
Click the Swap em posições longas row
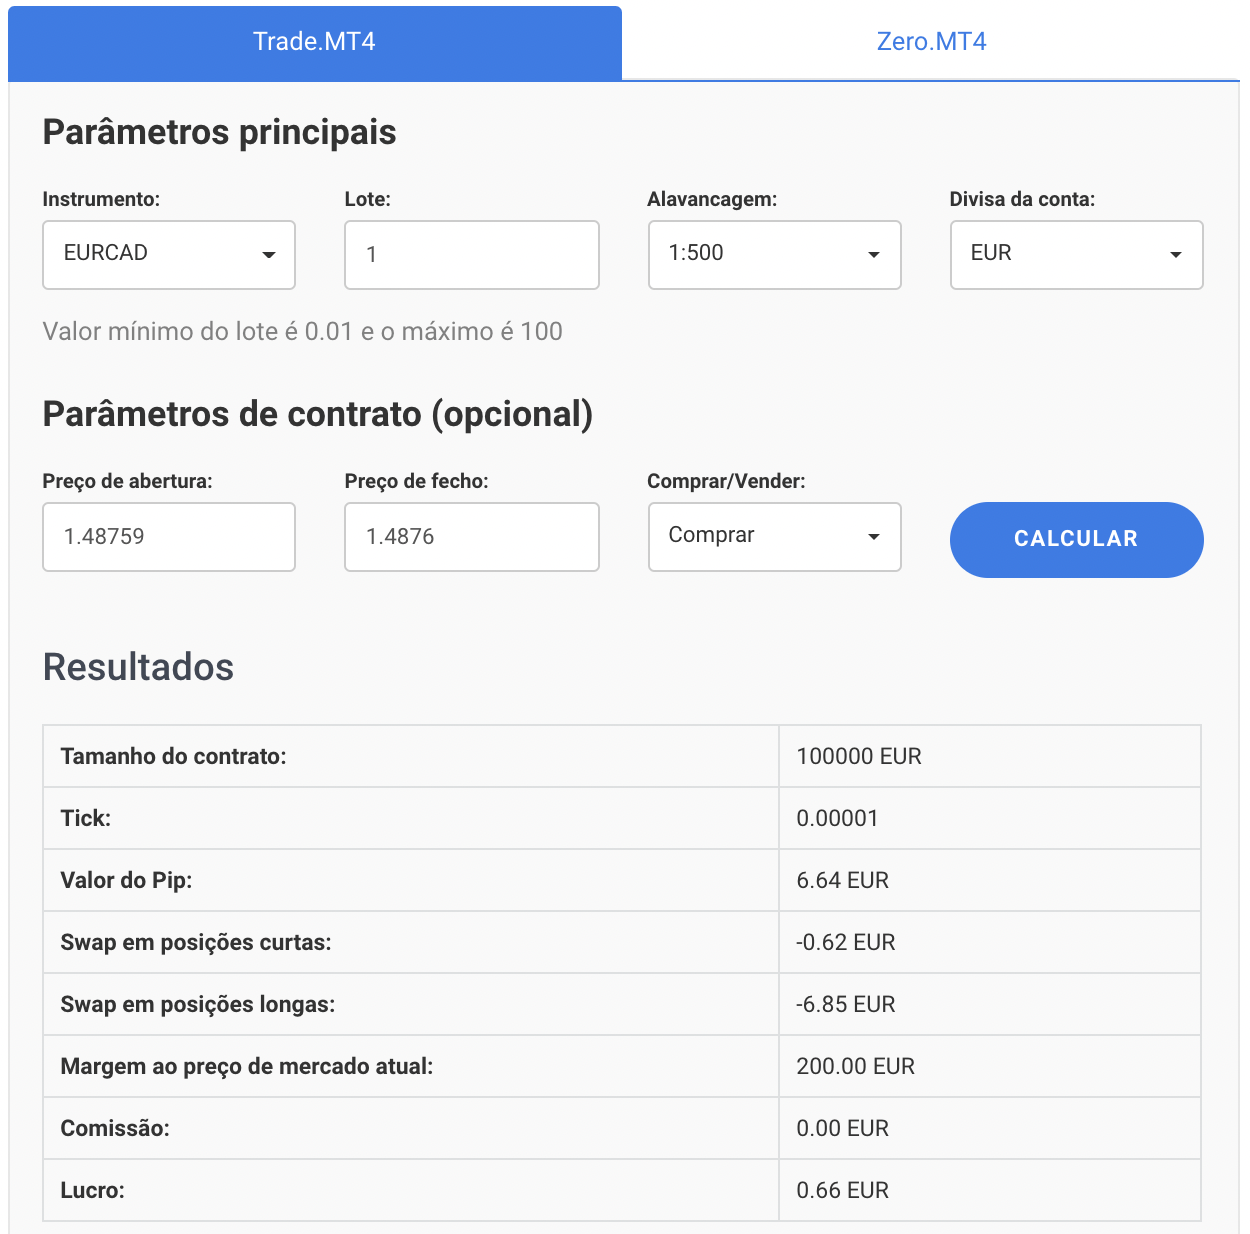pyautogui.click(x=622, y=1004)
